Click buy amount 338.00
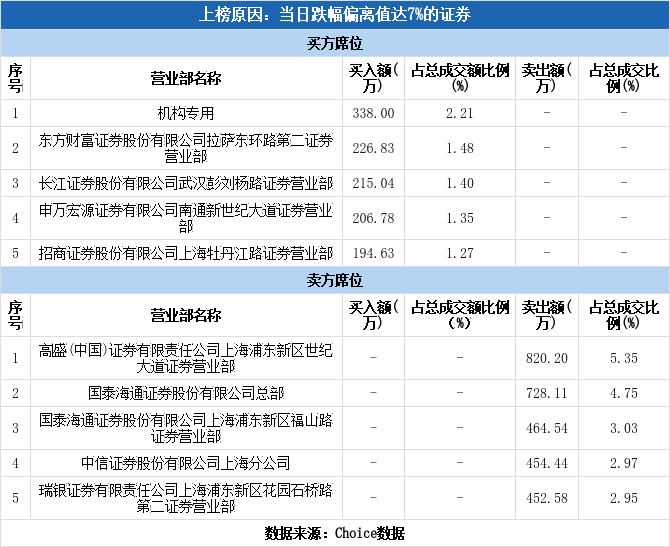 click(373, 113)
